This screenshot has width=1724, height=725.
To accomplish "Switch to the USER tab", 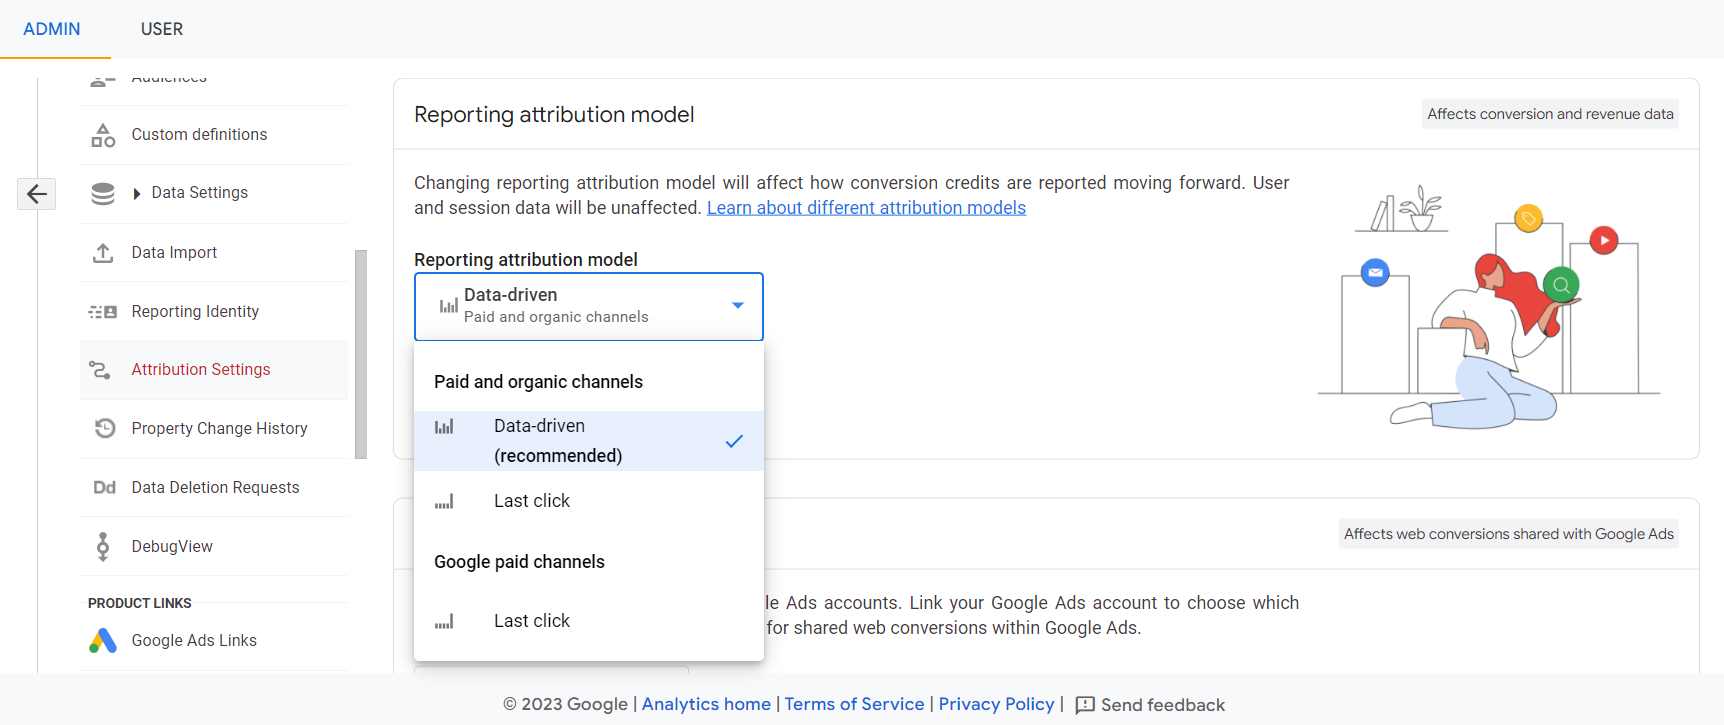I will tap(162, 29).
